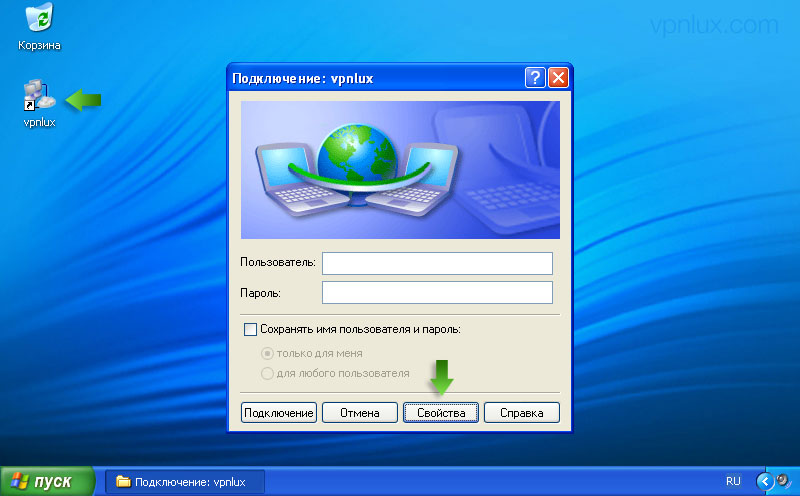The image size is (800, 496).
Task: Focus the Пользователь input field
Action: click(437, 263)
